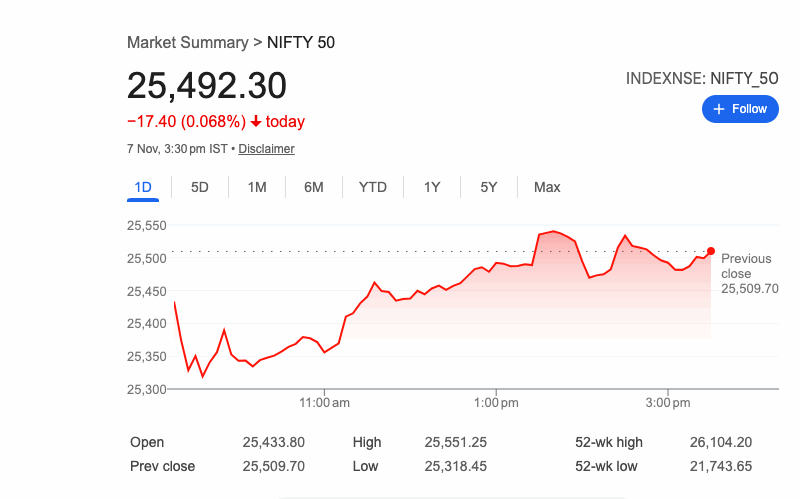
Task: Click the Follow button
Action: [x=740, y=109]
